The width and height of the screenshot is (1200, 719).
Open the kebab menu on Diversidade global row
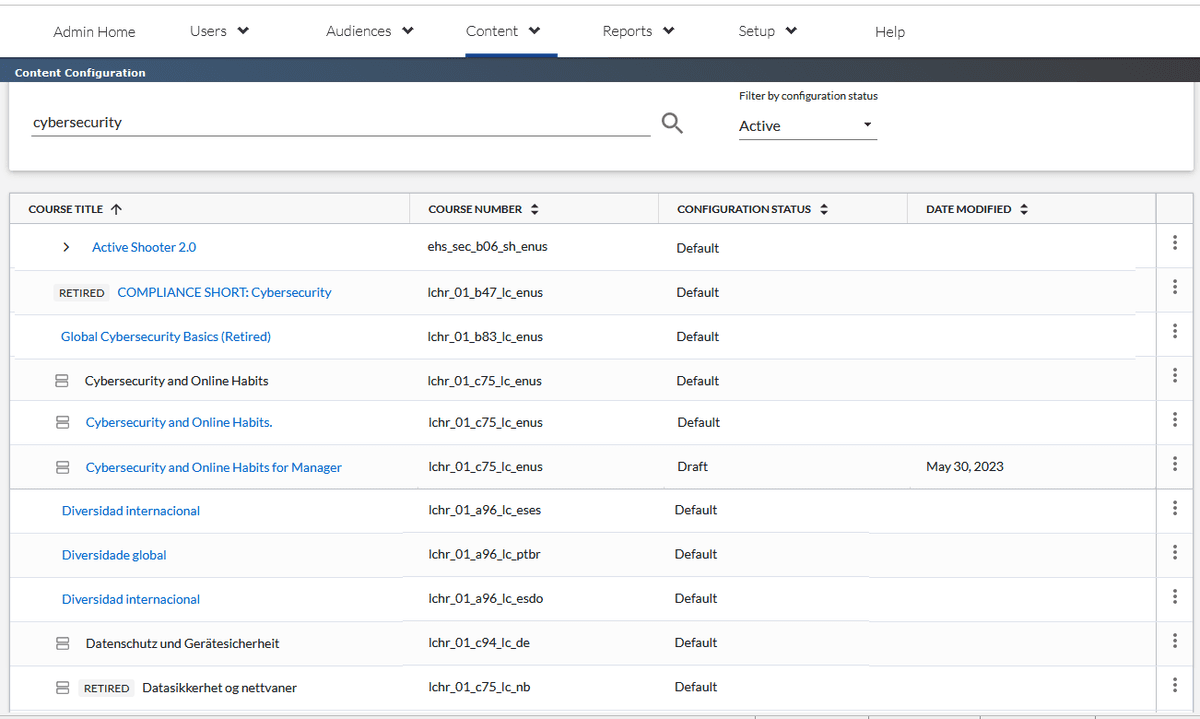pyautogui.click(x=1174, y=551)
